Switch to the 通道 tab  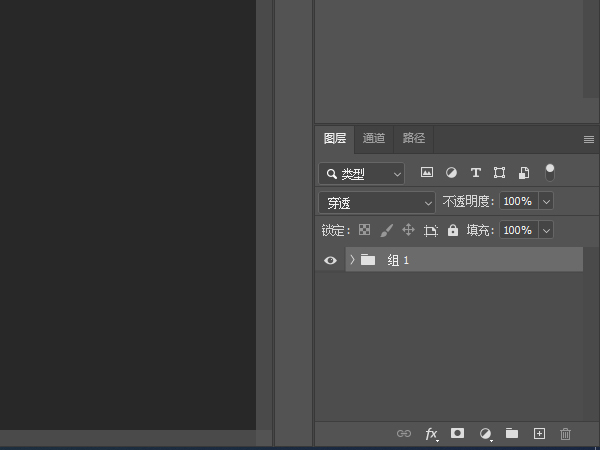coord(374,138)
